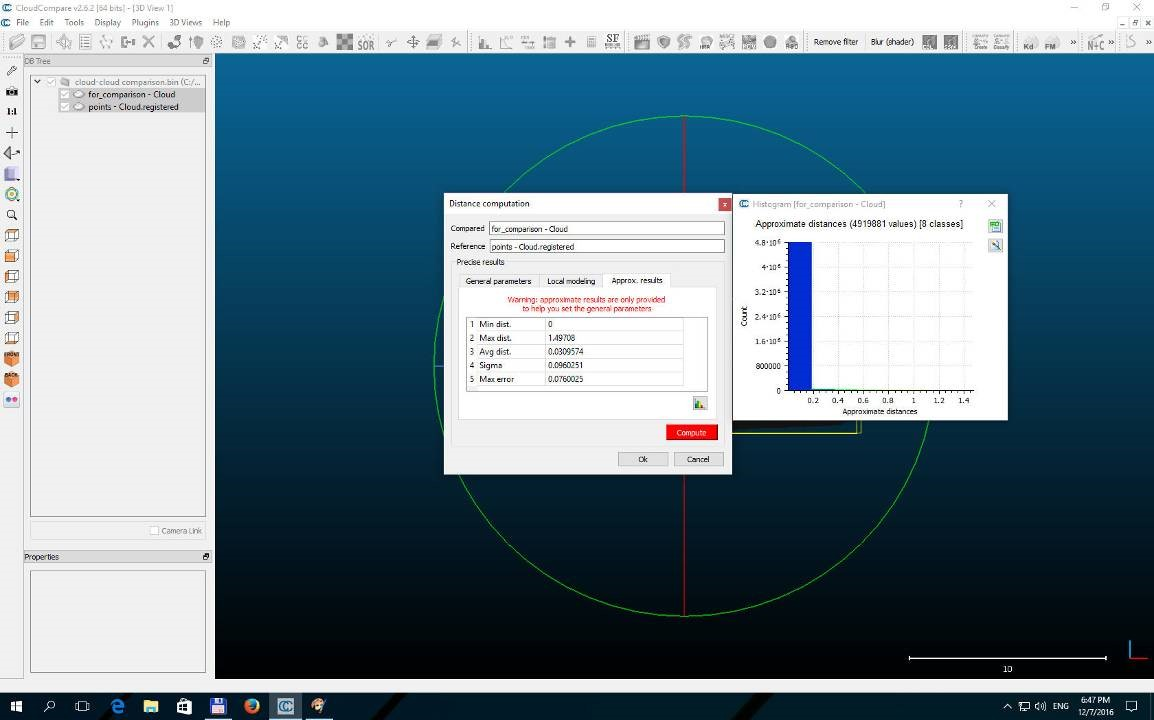Click the CC connected components icon

[x=302, y=42]
